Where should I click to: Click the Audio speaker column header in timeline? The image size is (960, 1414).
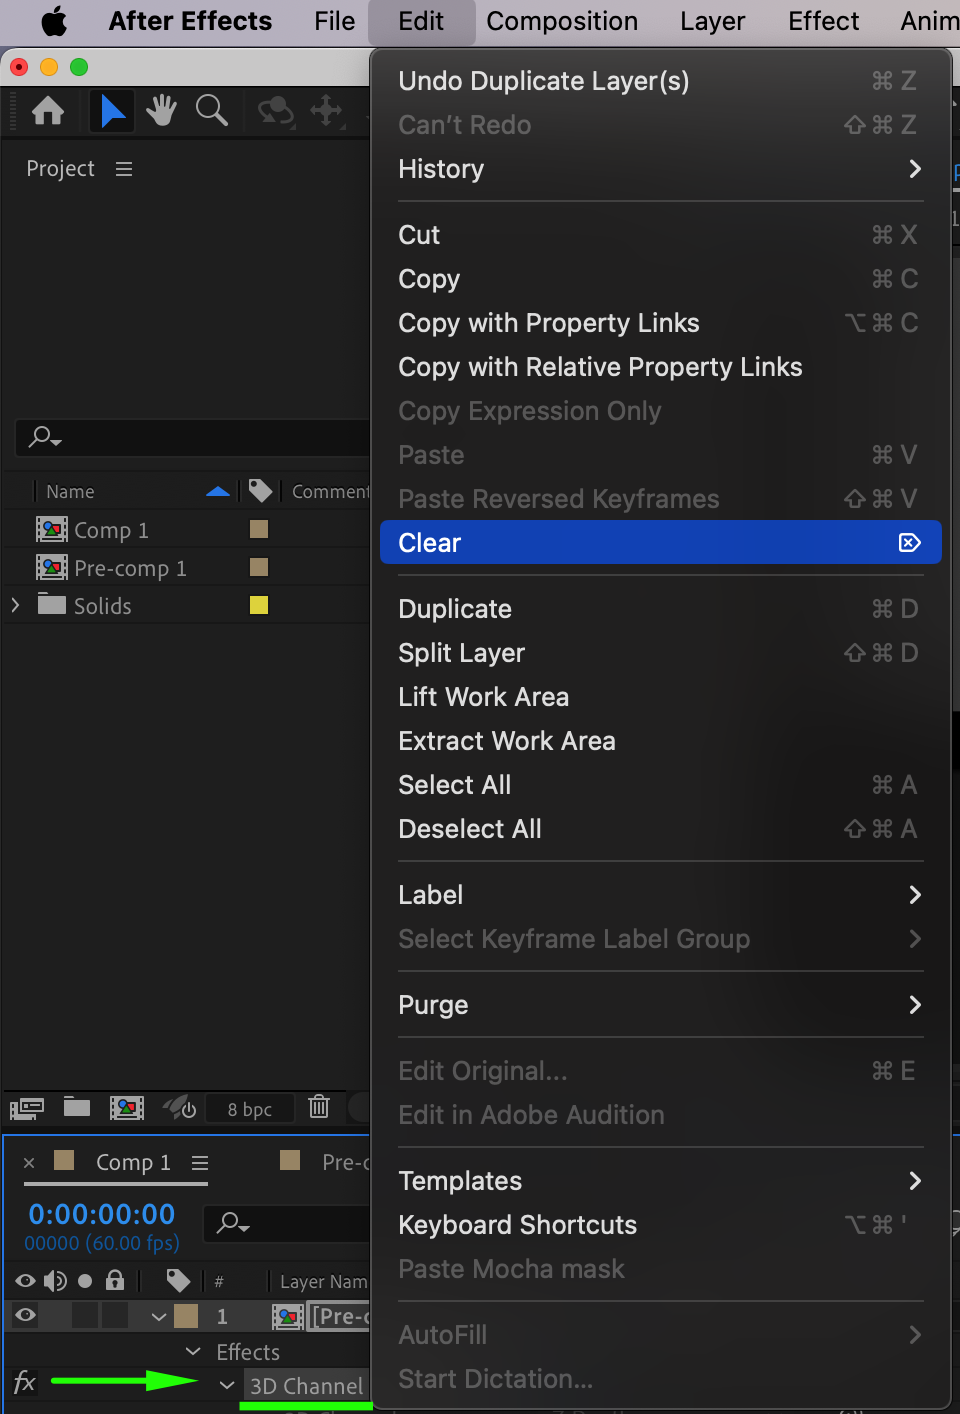55,1281
